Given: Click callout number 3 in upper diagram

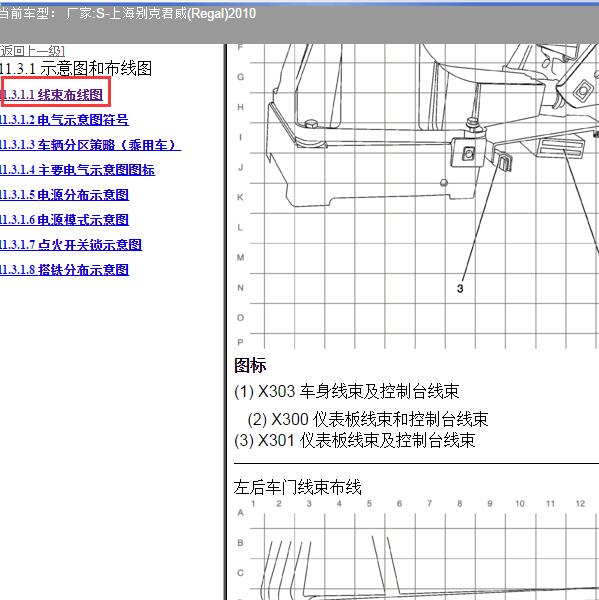Looking at the screenshot, I should pos(460,289).
